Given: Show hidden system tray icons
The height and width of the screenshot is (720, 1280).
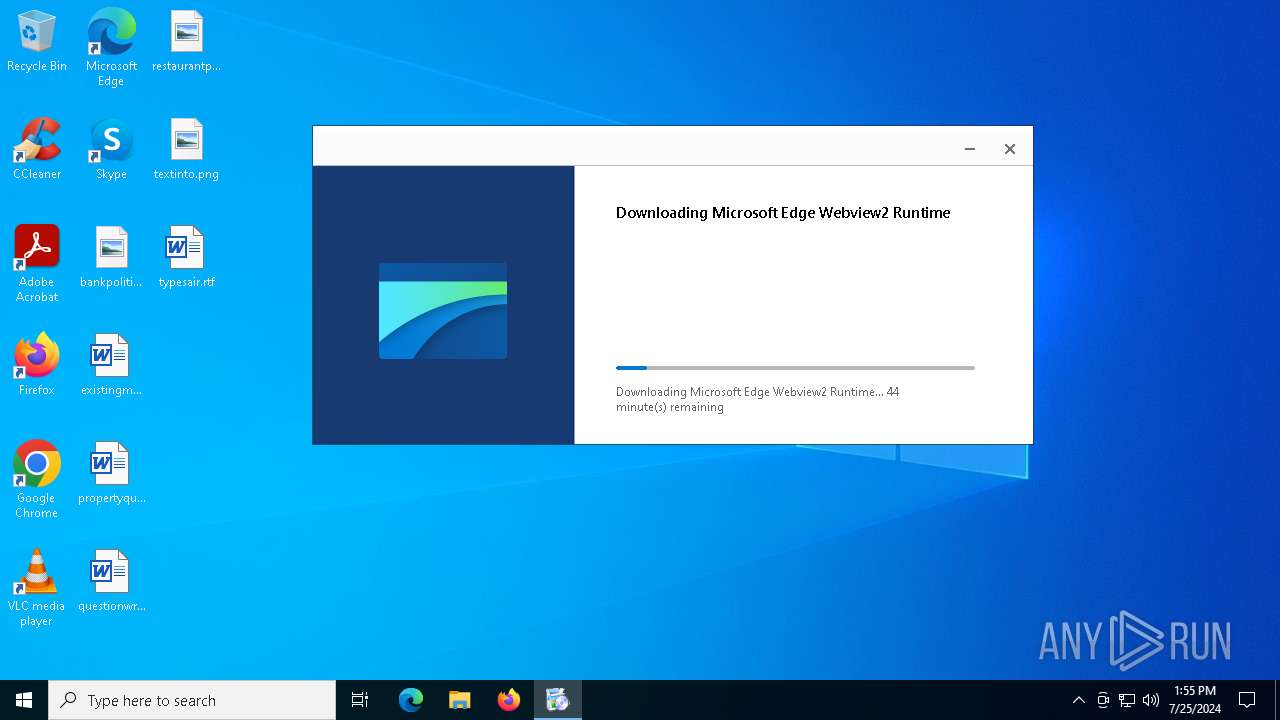Looking at the screenshot, I should (1078, 700).
